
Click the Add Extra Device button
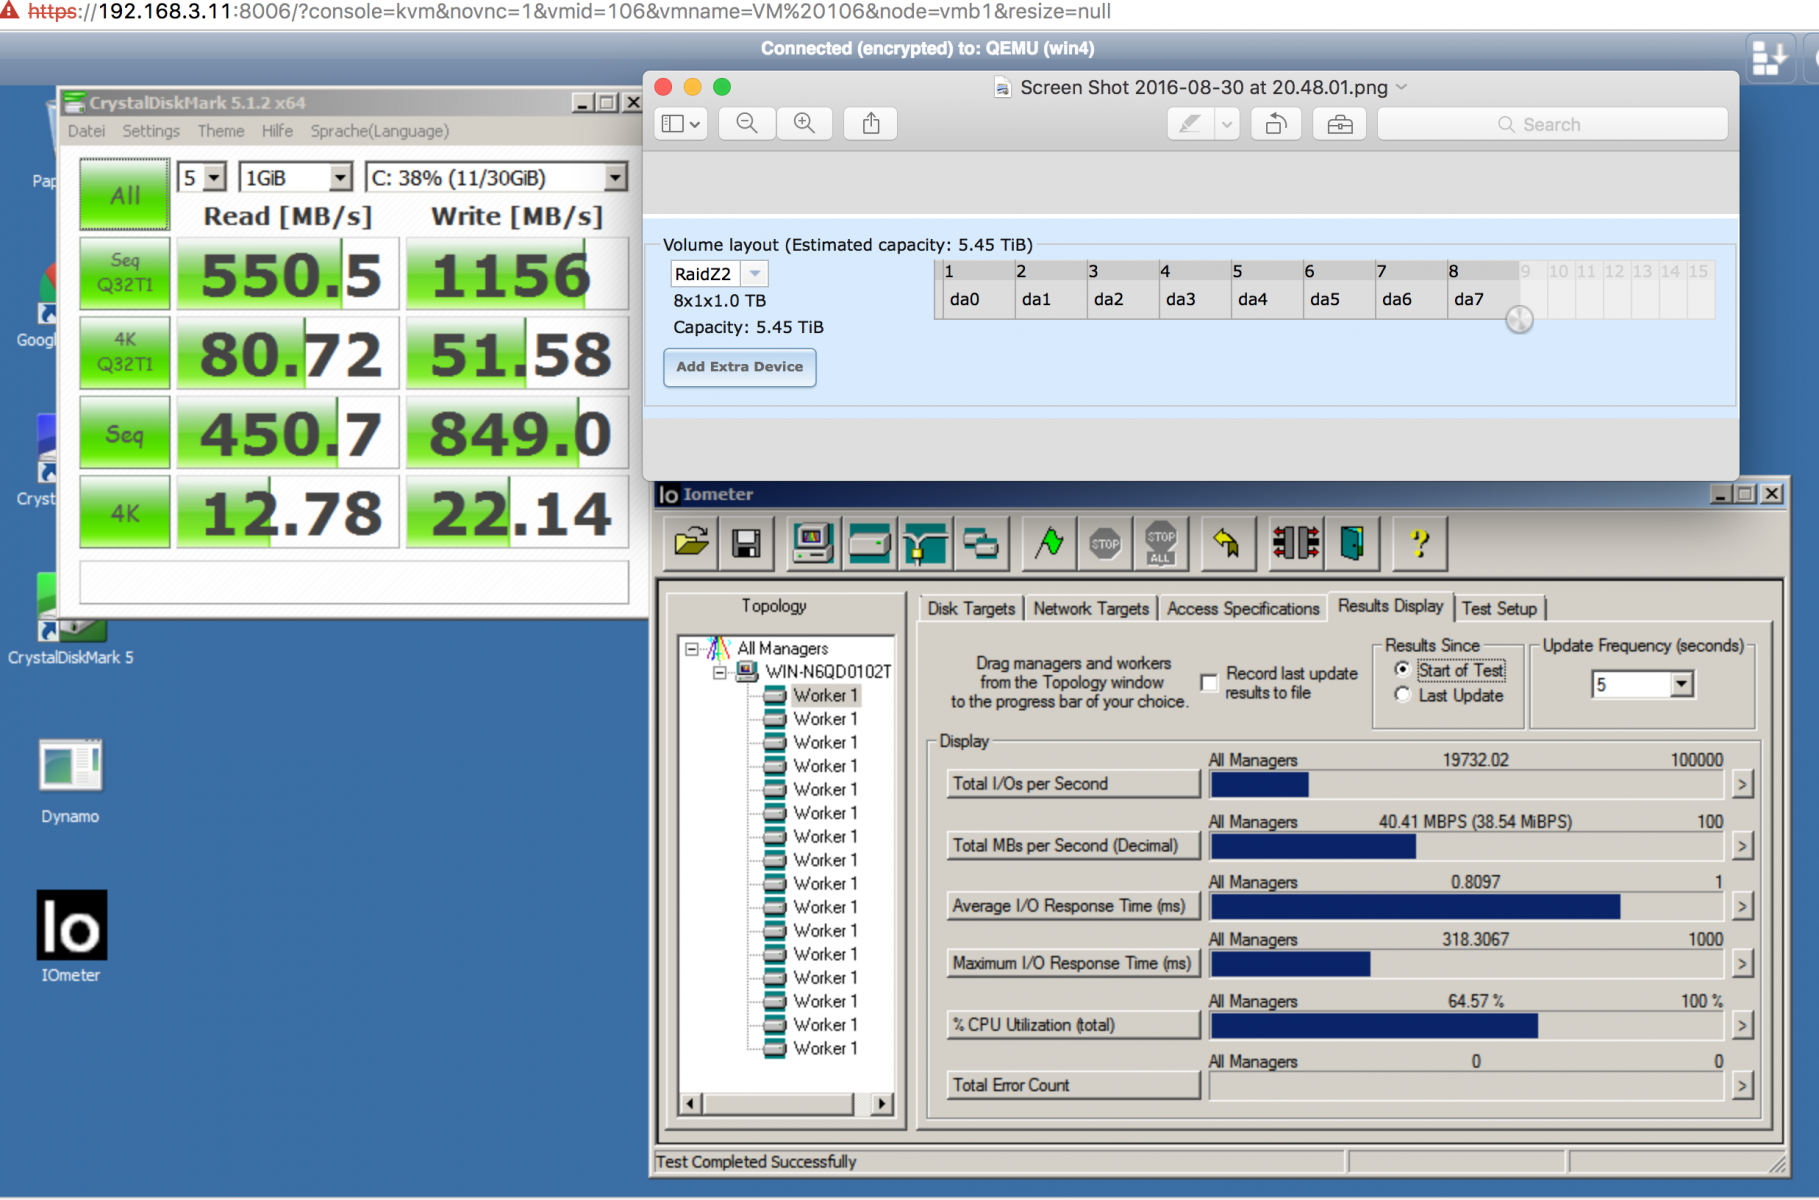(739, 367)
